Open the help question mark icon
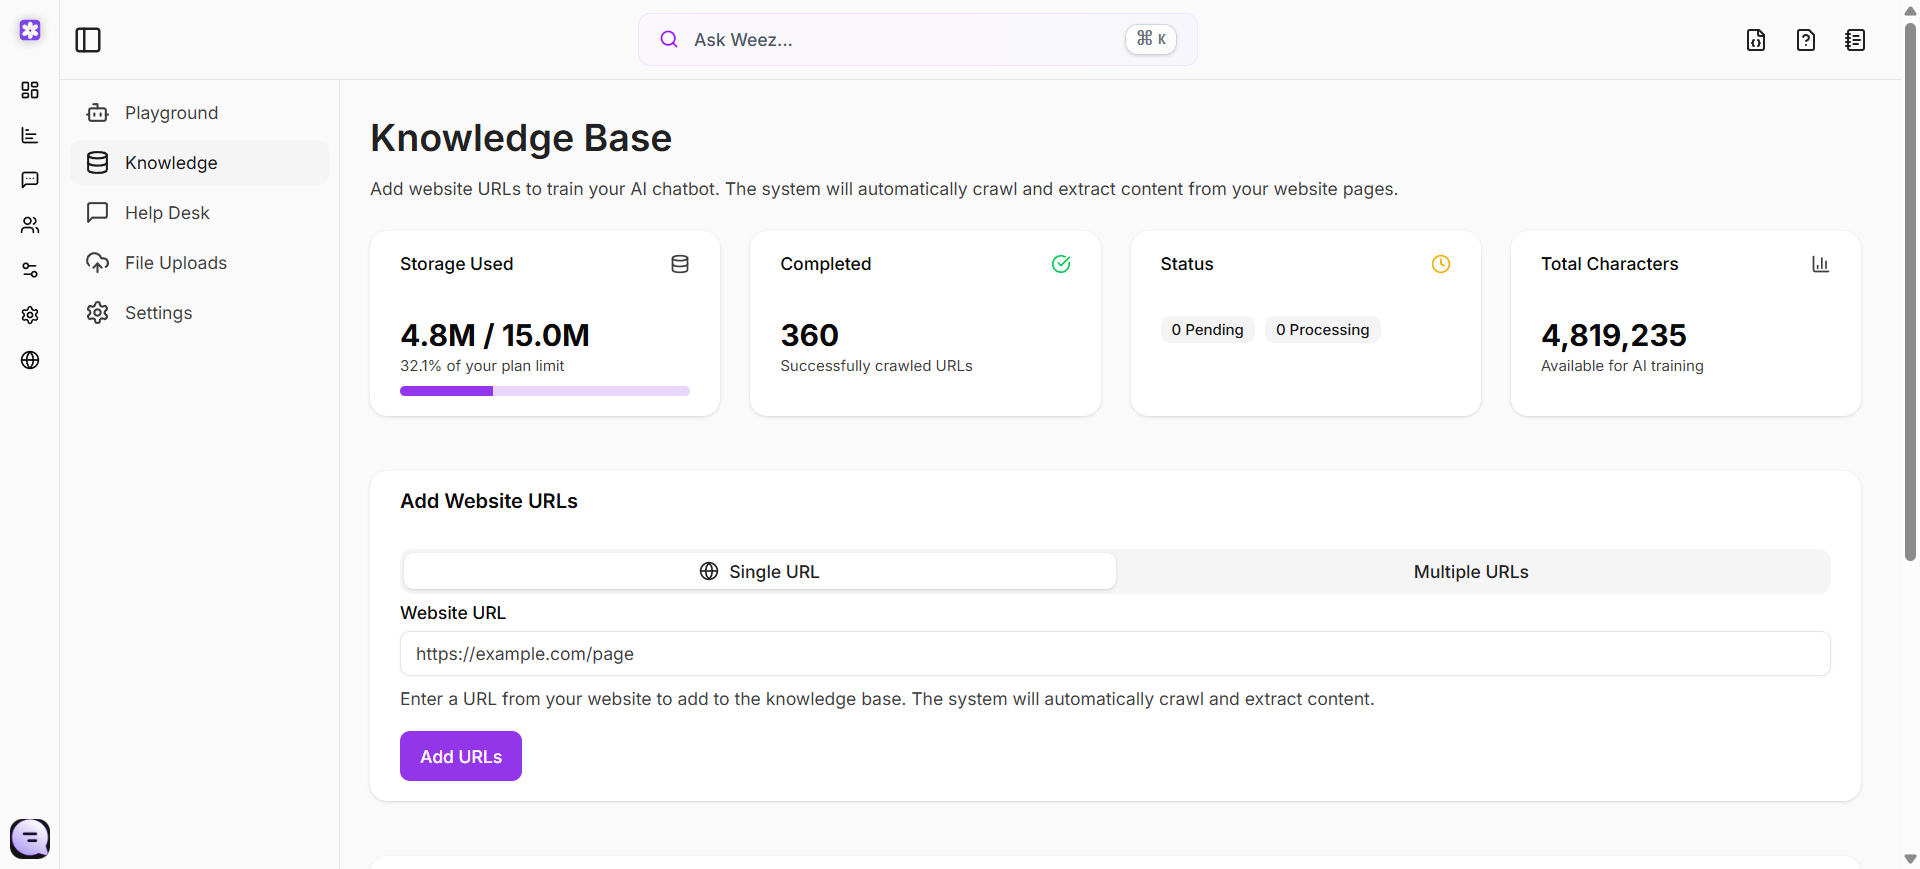1920x869 pixels. [1806, 40]
